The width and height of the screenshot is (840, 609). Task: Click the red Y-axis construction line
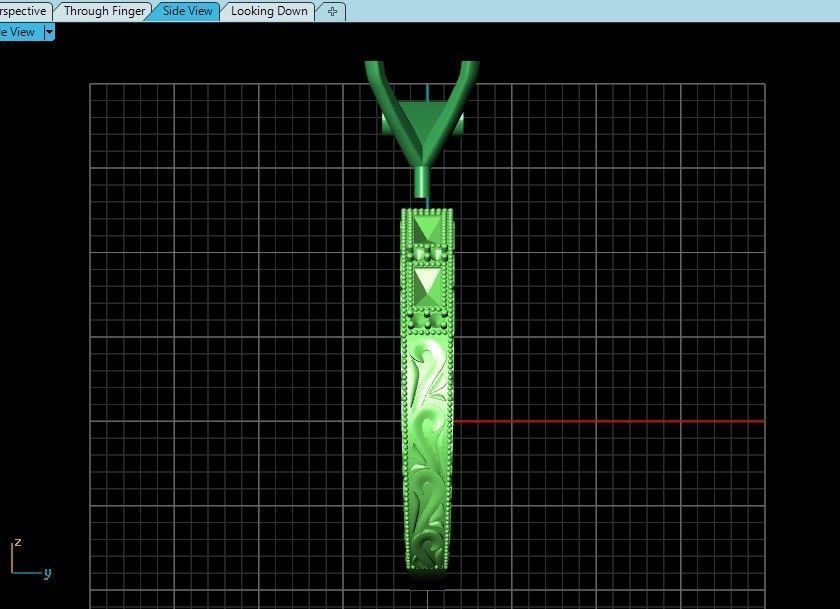coord(609,422)
